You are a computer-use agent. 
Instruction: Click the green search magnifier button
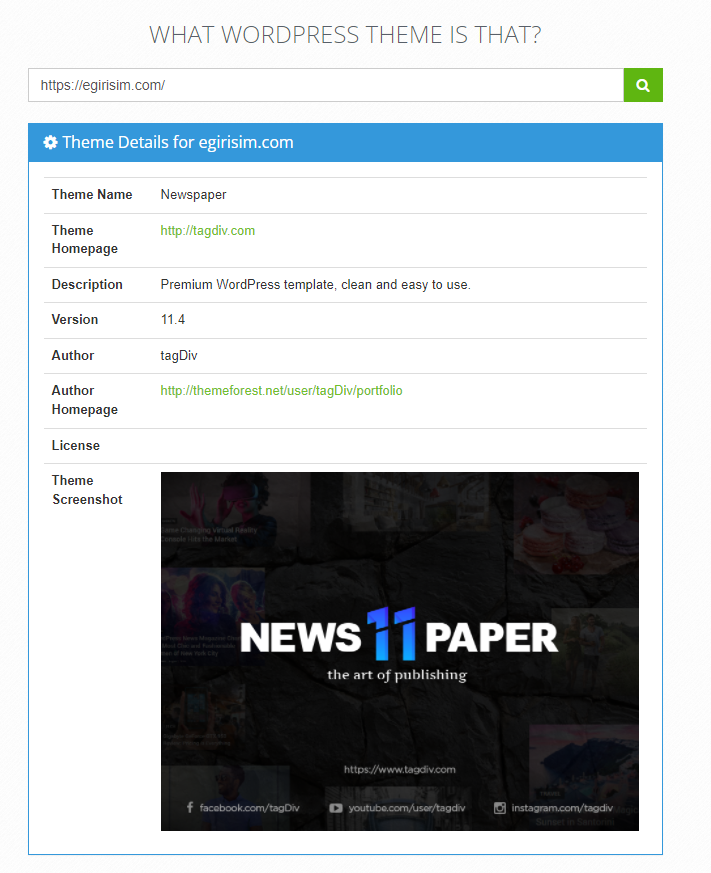pos(643,85)
